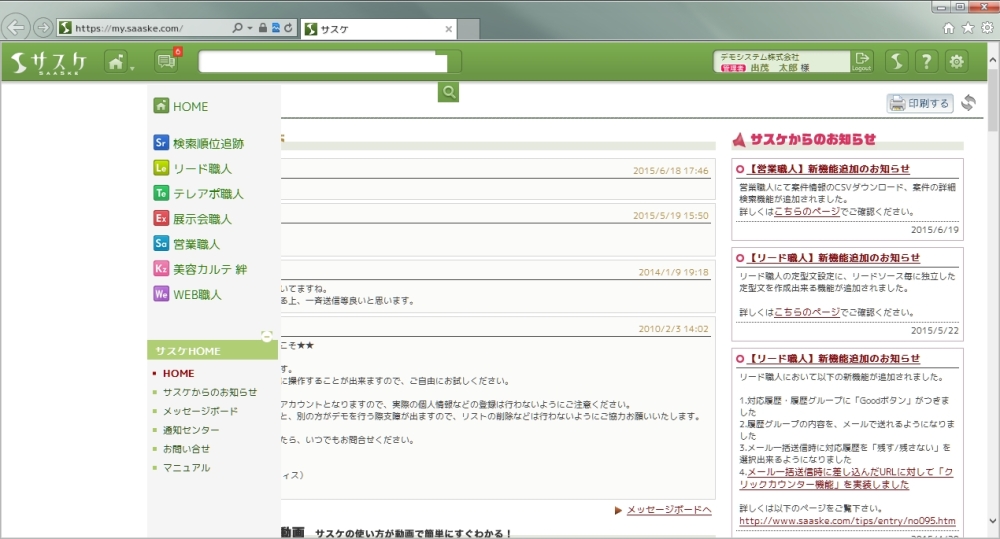Screen dimensions: 1000x539
Task: Click the header search input field
Action: coord(322,62)
